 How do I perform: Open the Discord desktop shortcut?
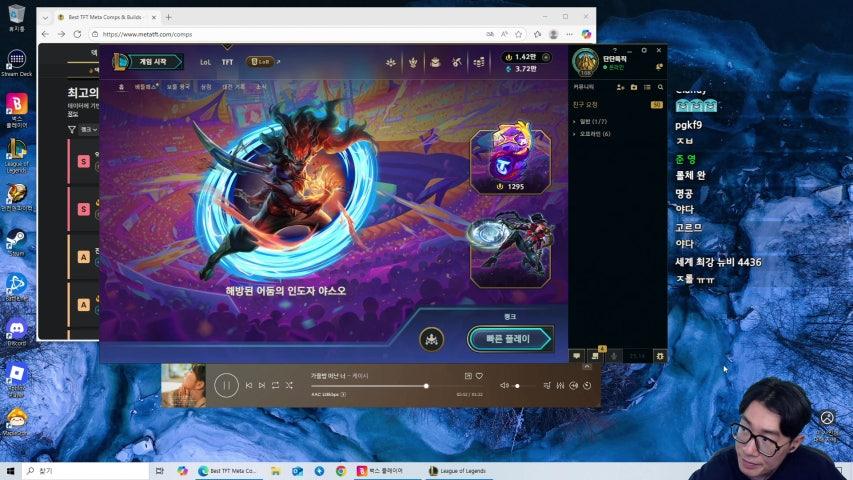(x=16, y=333)
